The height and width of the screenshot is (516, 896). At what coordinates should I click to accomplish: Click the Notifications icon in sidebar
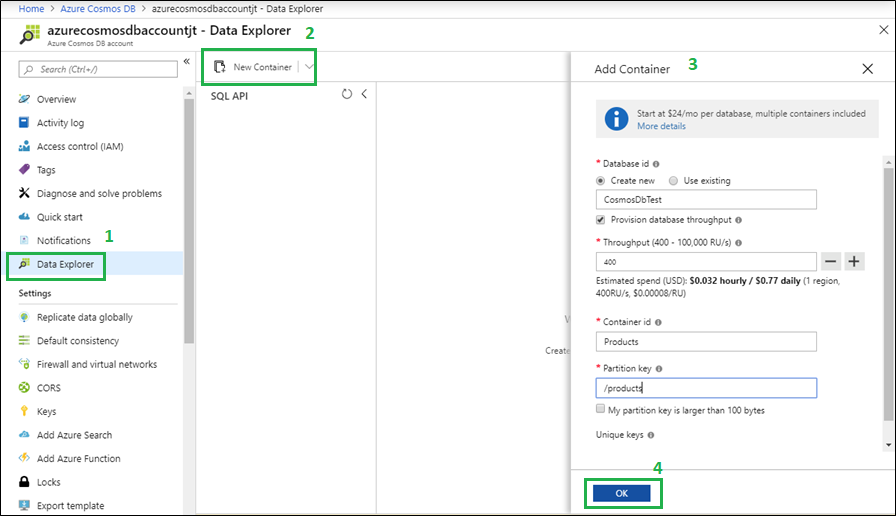[24, 240]
